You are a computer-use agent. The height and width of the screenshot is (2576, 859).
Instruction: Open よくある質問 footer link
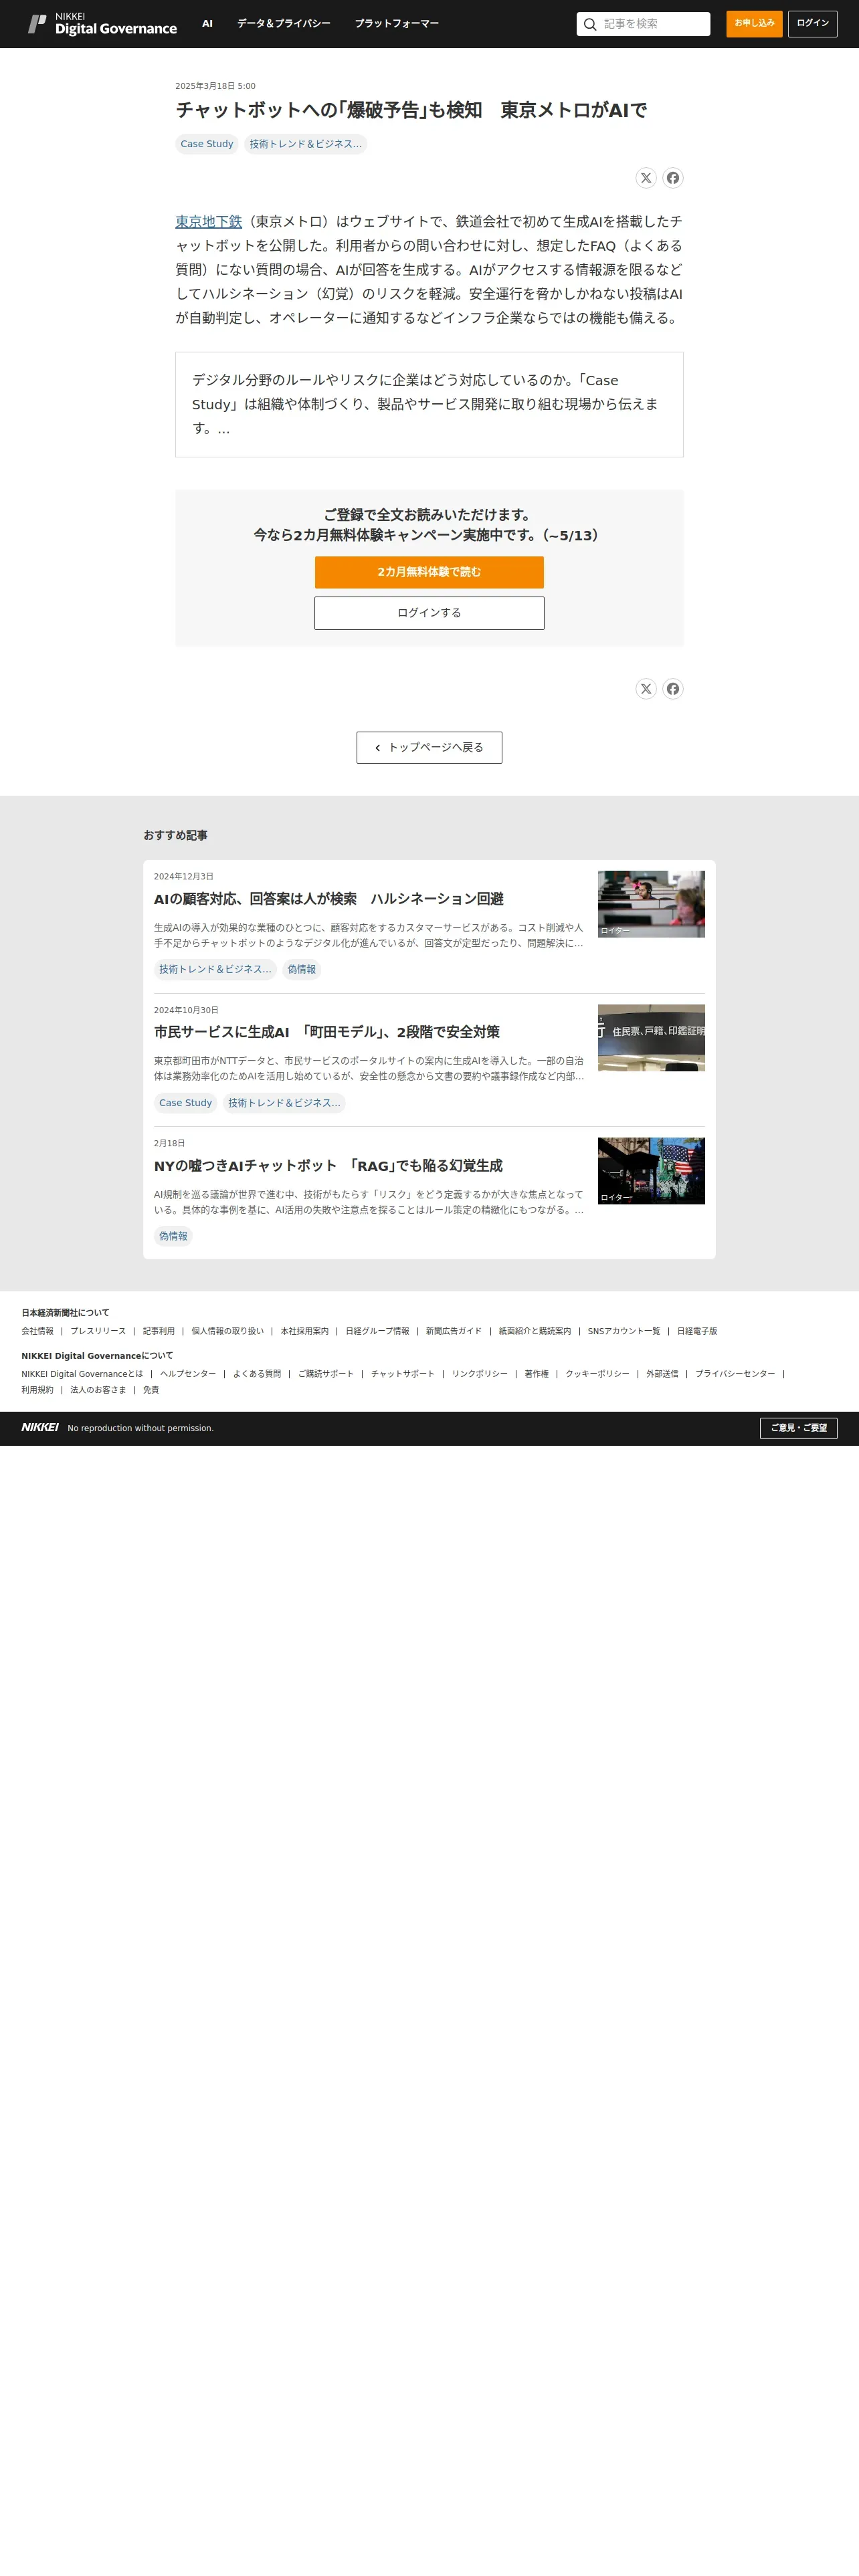pos(257,1374)
